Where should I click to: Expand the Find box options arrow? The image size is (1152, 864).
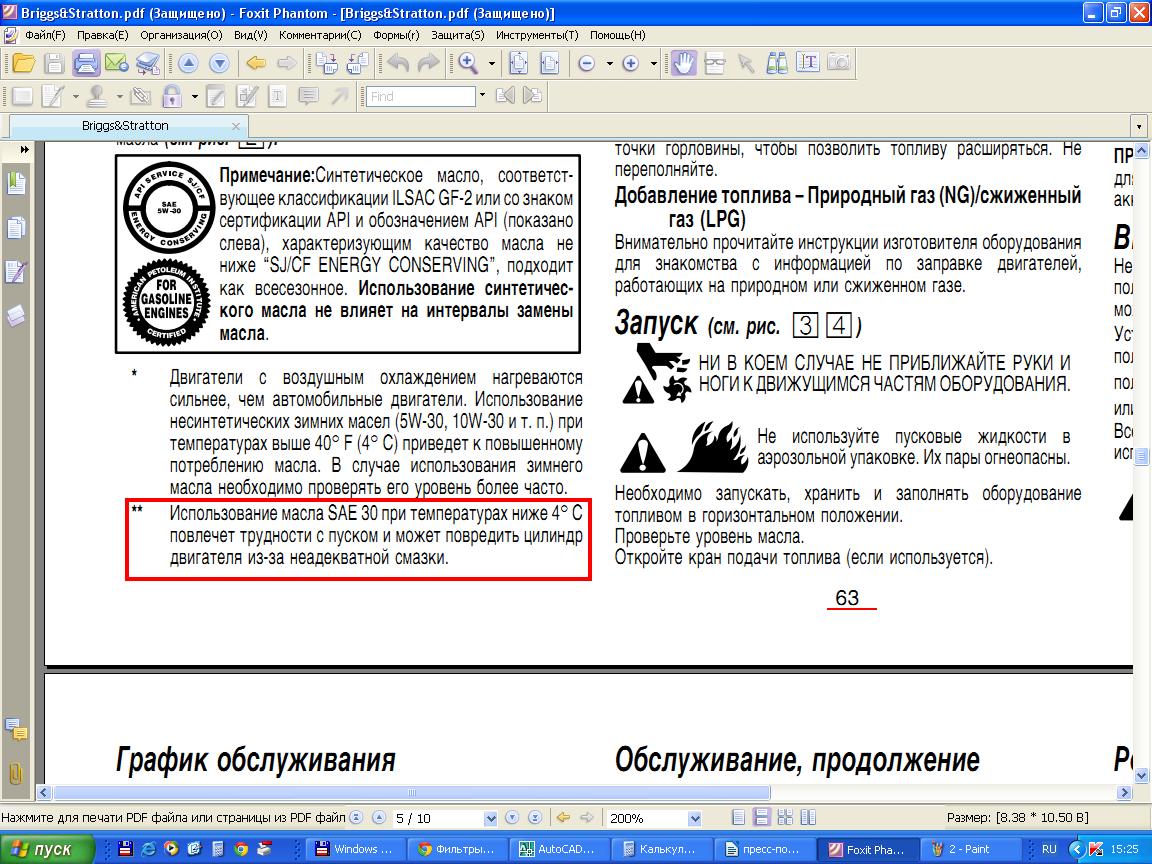pos(482,96)
